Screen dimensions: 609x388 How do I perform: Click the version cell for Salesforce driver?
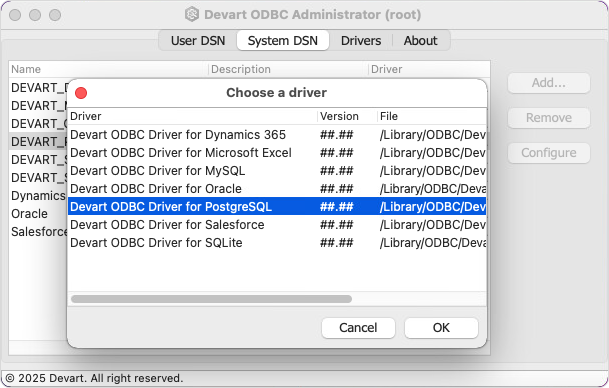pos(337,224)
